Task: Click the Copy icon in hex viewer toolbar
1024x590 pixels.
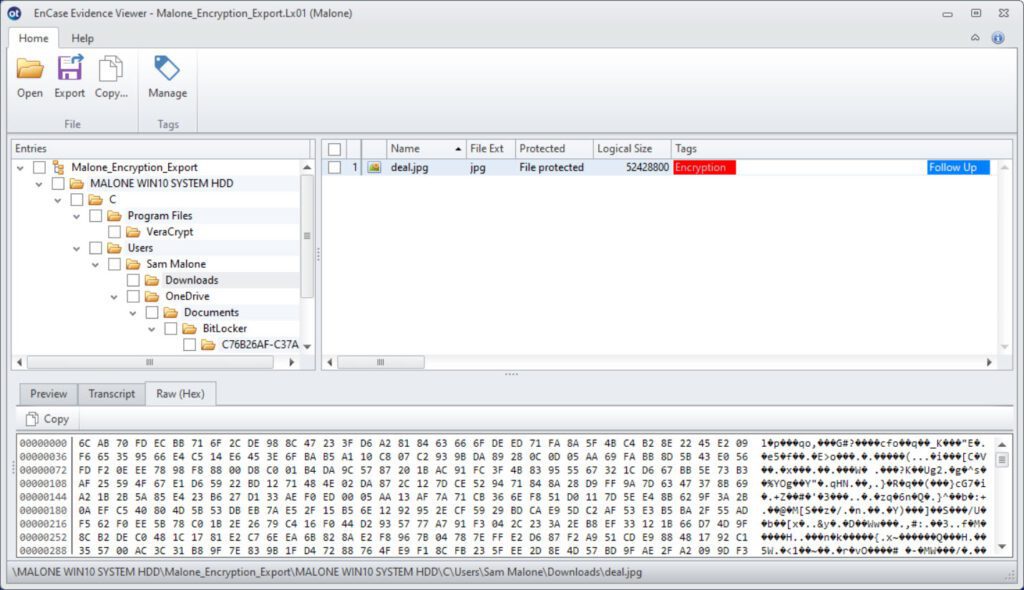Action: [32, 419]
